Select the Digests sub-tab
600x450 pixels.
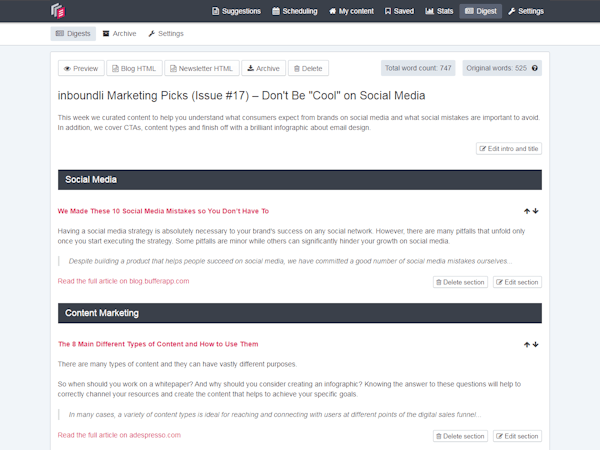pyautogui.click(x=73, y=33)
